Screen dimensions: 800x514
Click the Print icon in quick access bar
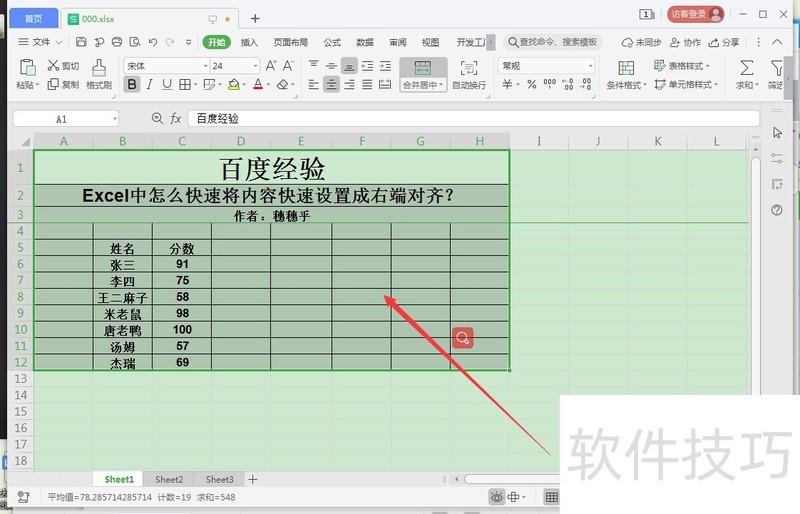pyautogui.click(x=117, y=42)
